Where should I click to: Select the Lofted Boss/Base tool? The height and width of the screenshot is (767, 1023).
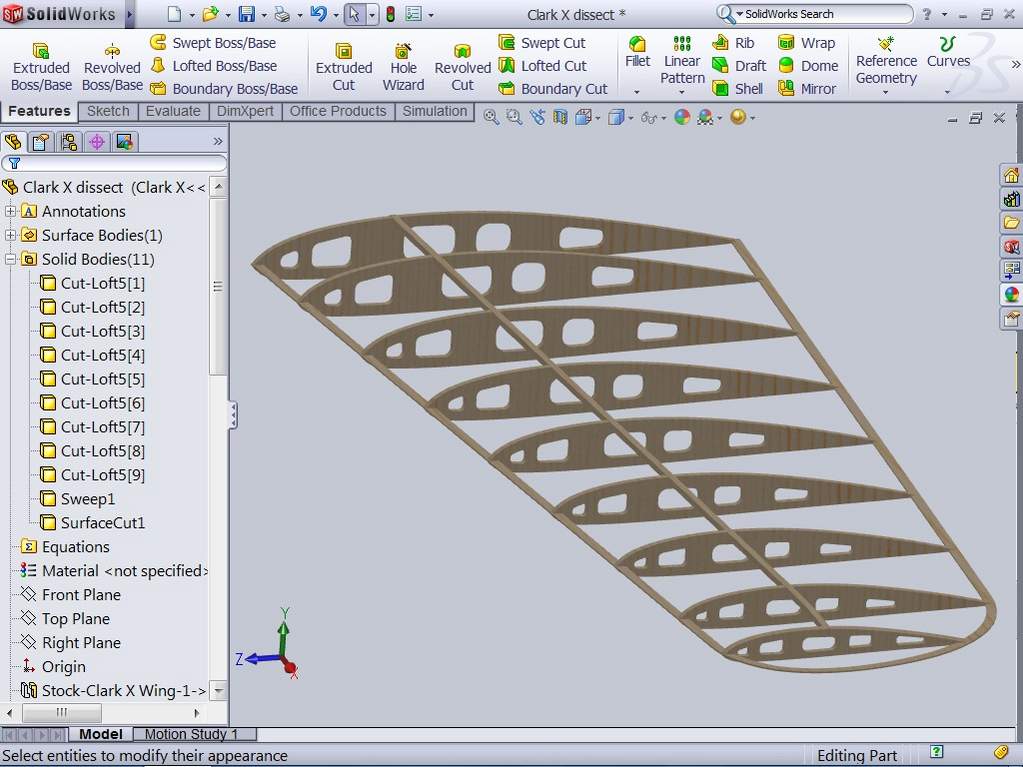[224, 65]
